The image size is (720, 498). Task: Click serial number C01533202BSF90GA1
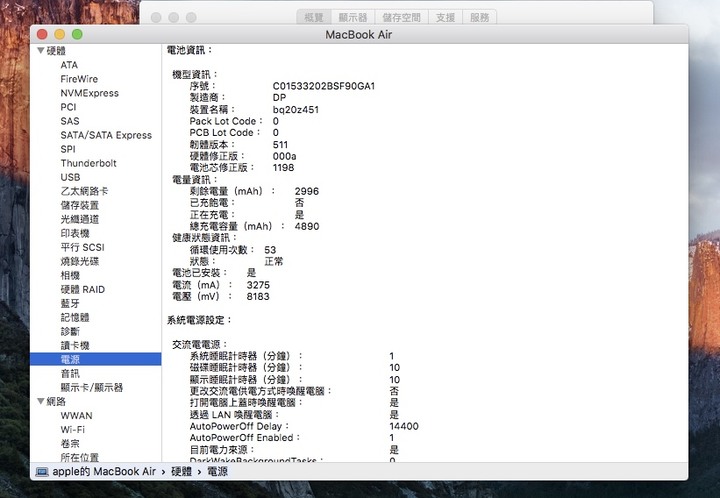324,86
